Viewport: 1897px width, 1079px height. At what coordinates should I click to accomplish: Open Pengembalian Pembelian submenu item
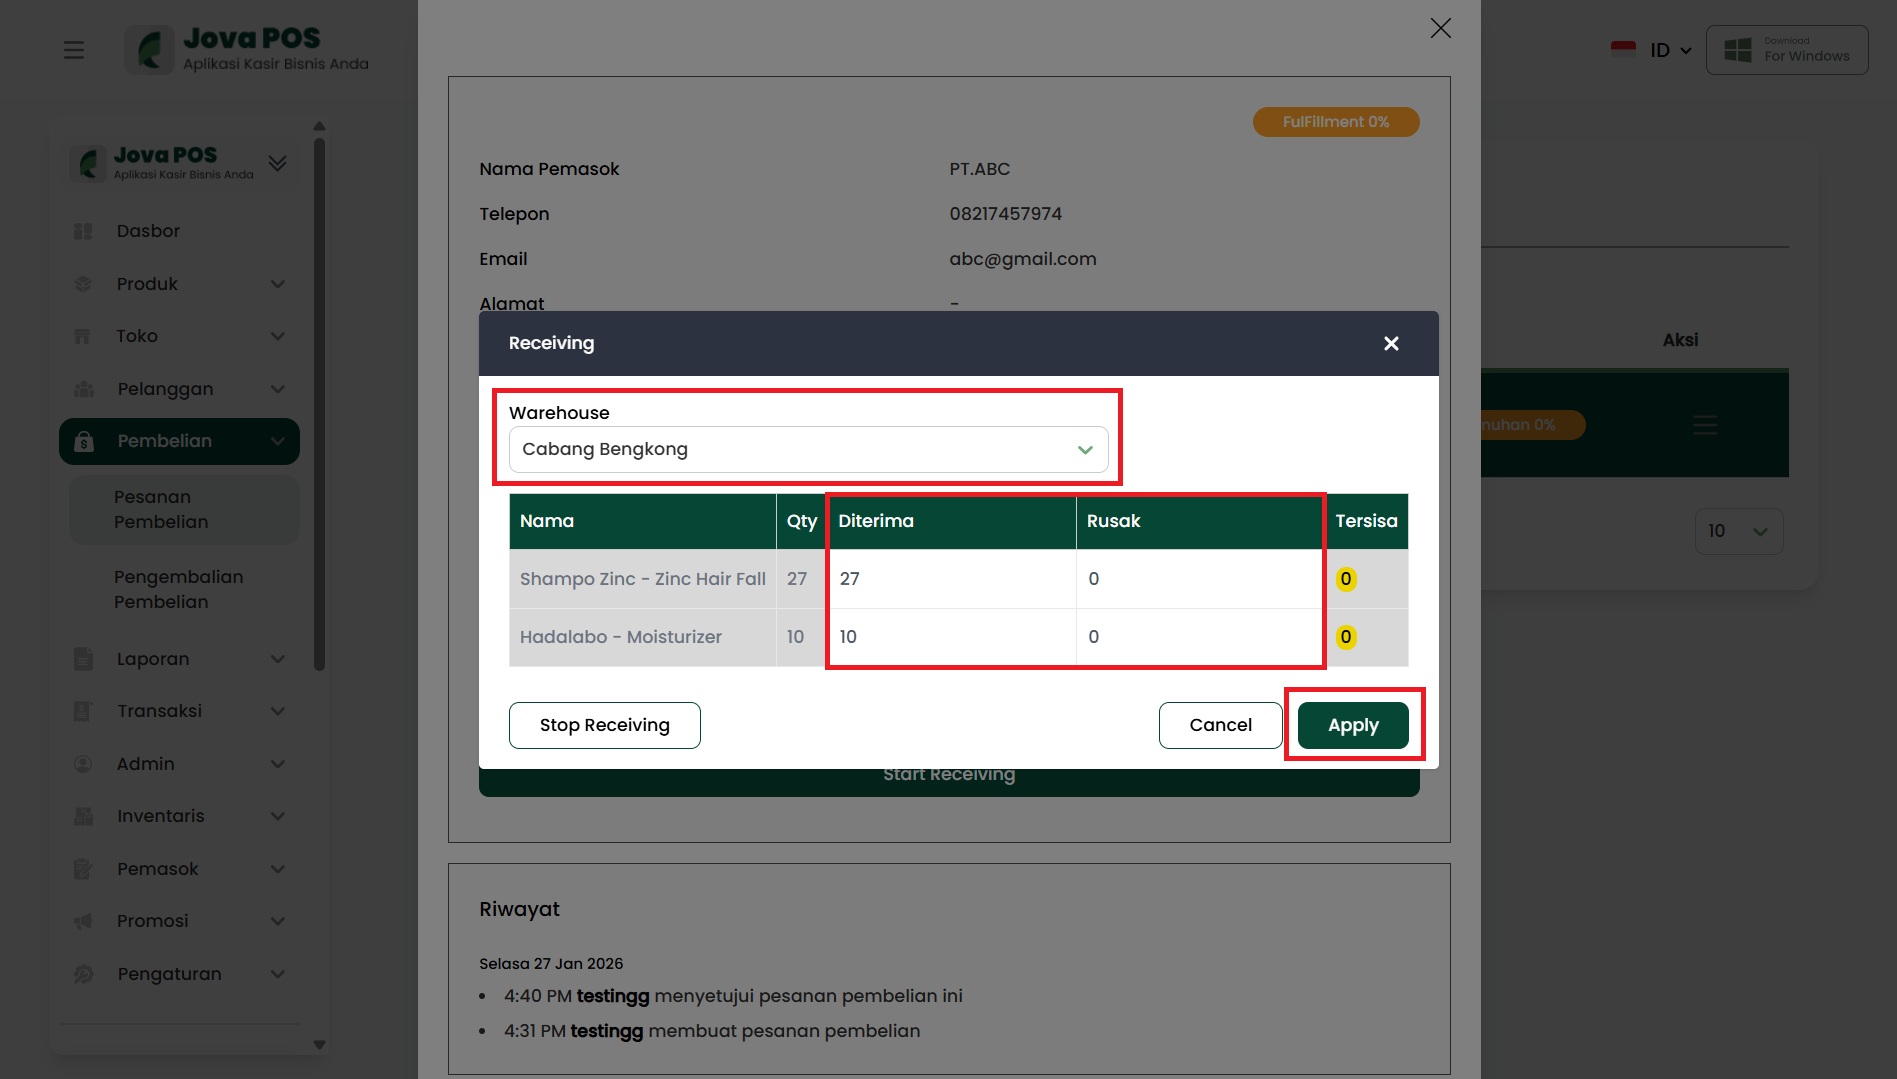coord(178,590)
